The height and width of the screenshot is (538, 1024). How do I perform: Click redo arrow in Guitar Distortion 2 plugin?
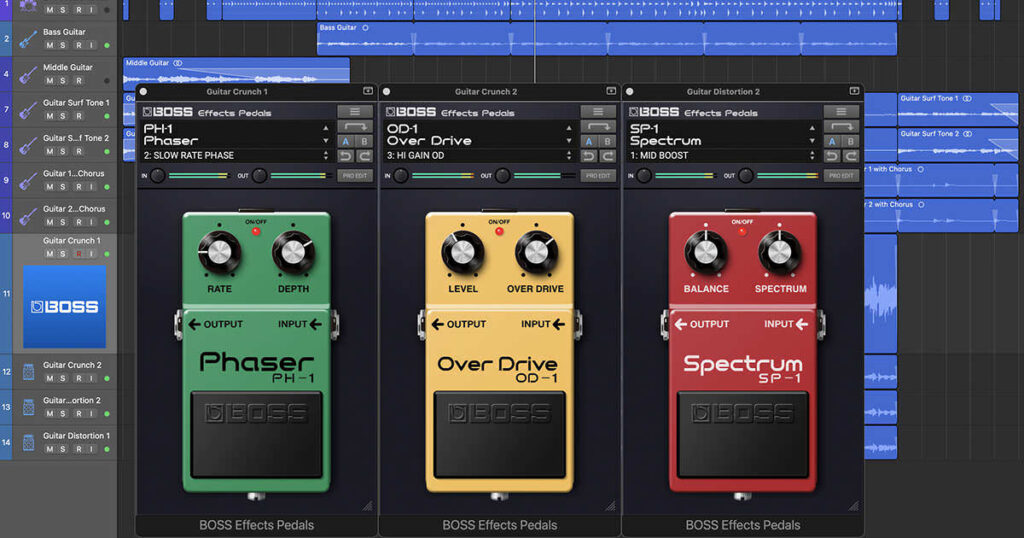tap(850, 155)
